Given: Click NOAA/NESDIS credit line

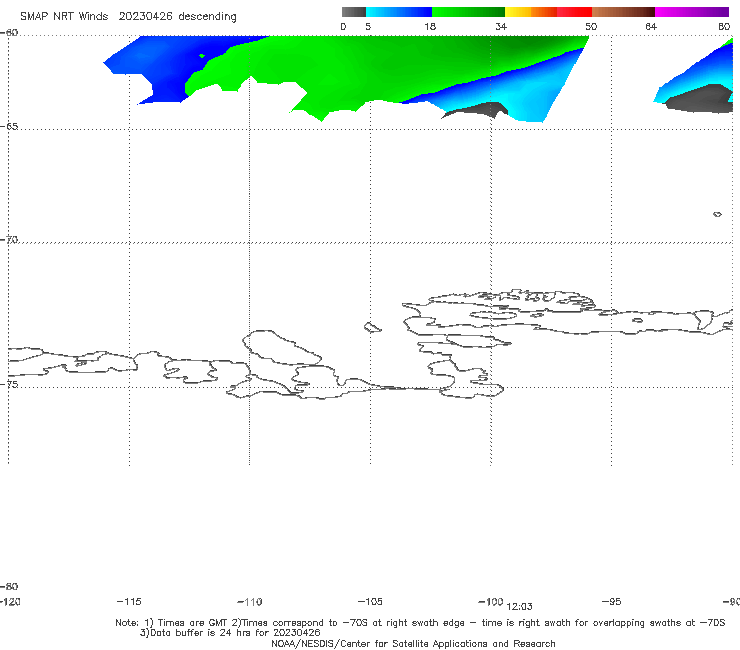Looking at the screenshot, I should 413,643.
